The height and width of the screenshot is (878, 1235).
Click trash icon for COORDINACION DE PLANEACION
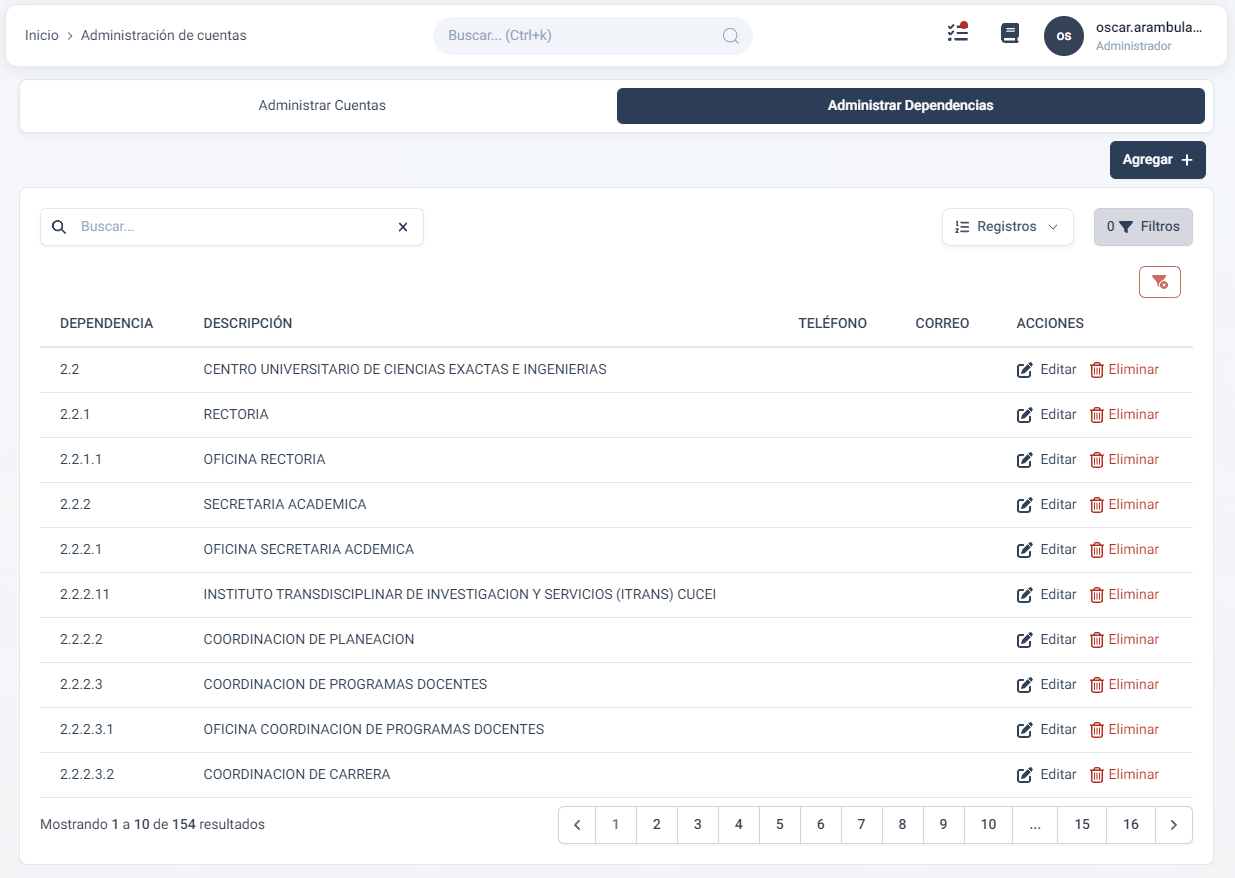1096,640
